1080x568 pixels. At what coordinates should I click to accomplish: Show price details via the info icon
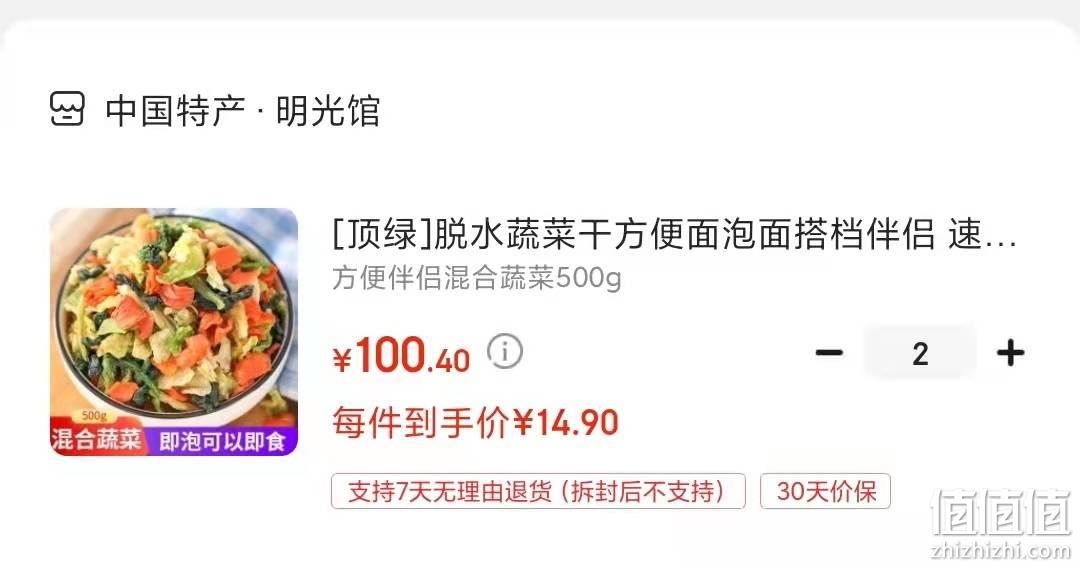point(505,352)
